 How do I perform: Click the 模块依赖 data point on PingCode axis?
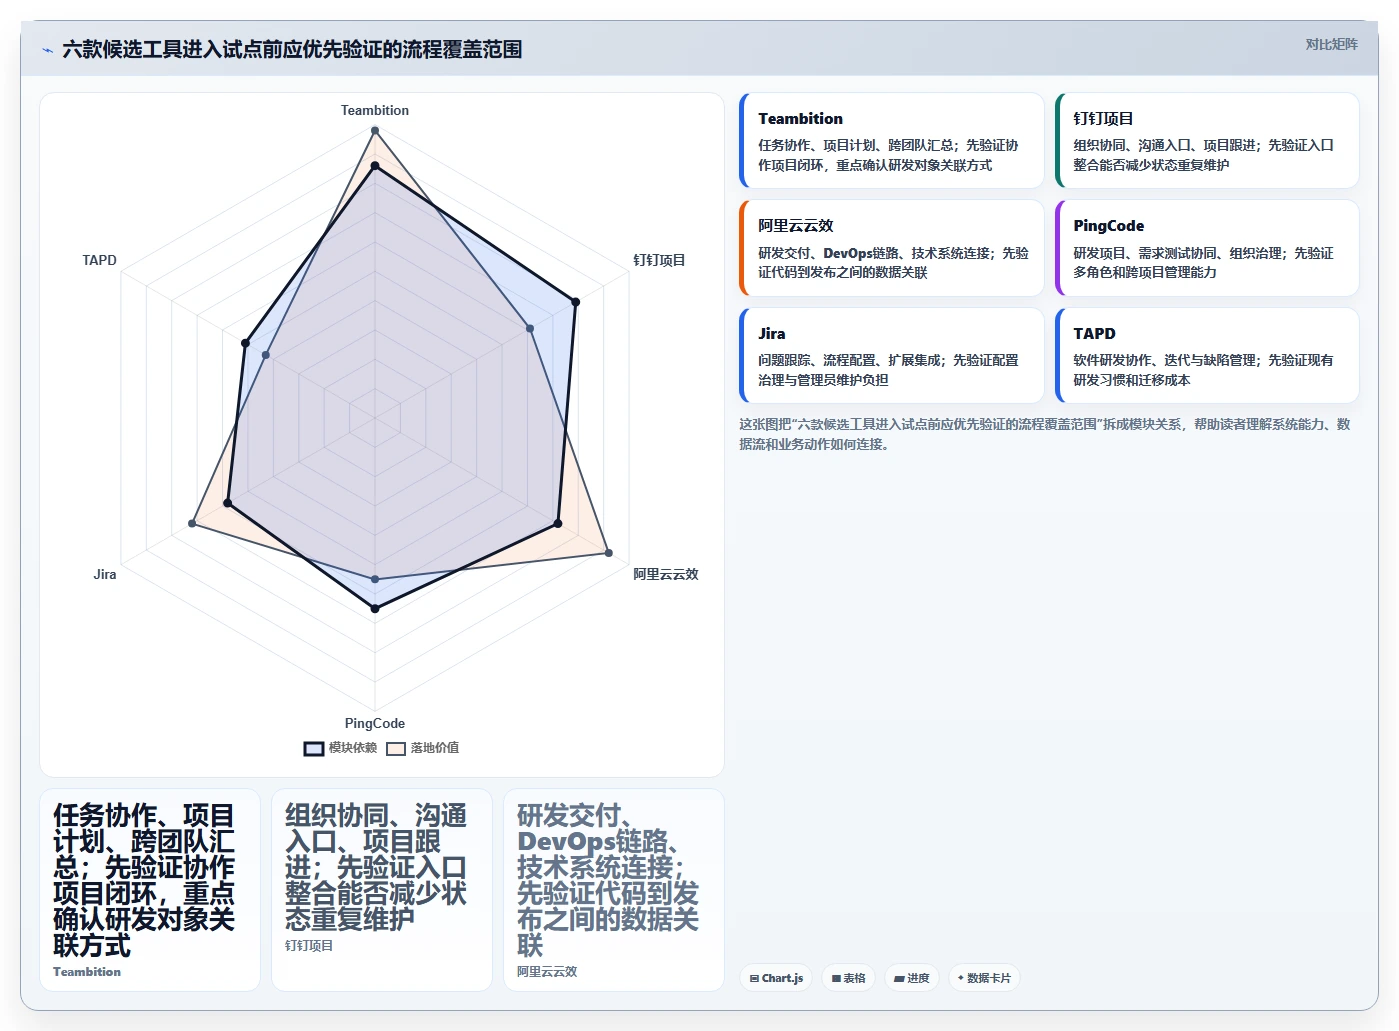pos(375,608)
